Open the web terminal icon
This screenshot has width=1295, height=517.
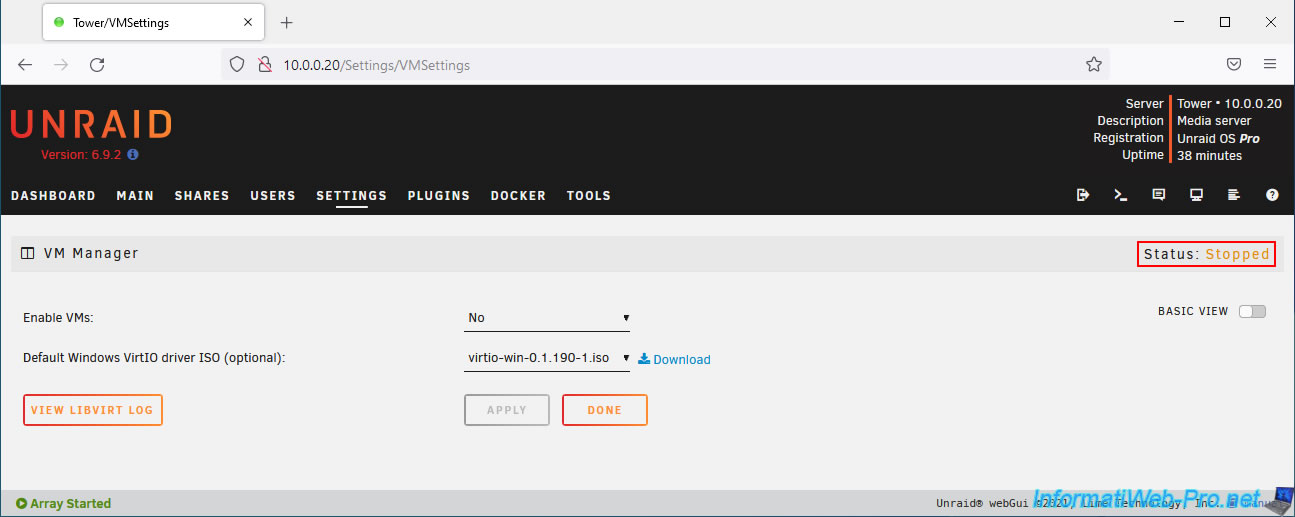click(1120, 196)
